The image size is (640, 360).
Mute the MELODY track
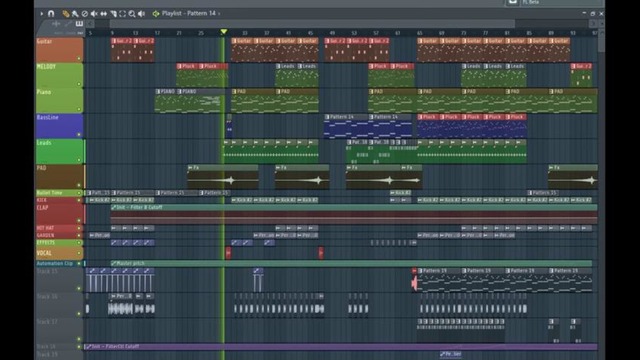pos(79,84)
